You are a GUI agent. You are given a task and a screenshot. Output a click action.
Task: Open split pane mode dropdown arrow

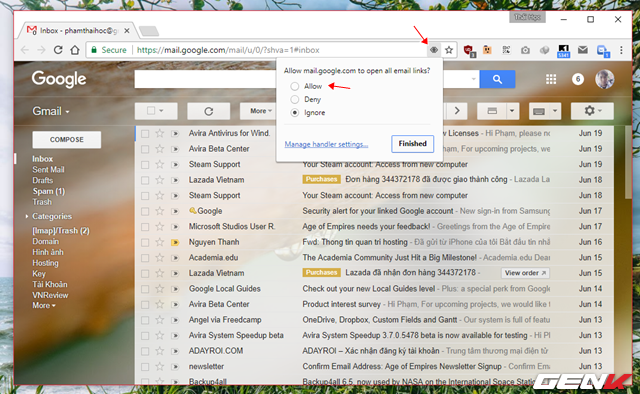(512, 111)
